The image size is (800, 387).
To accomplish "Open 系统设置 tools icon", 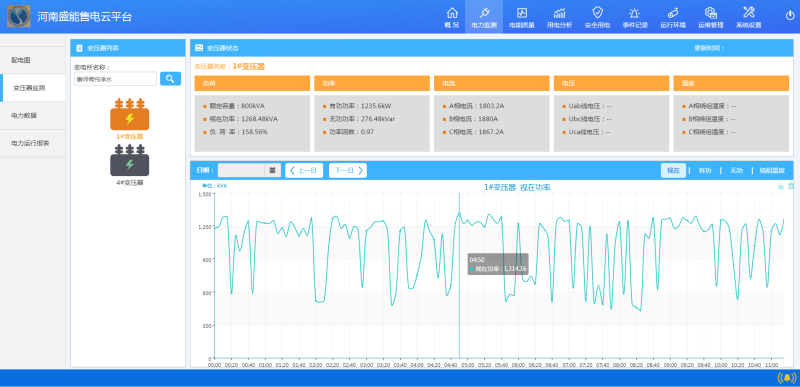I will 748,13.
